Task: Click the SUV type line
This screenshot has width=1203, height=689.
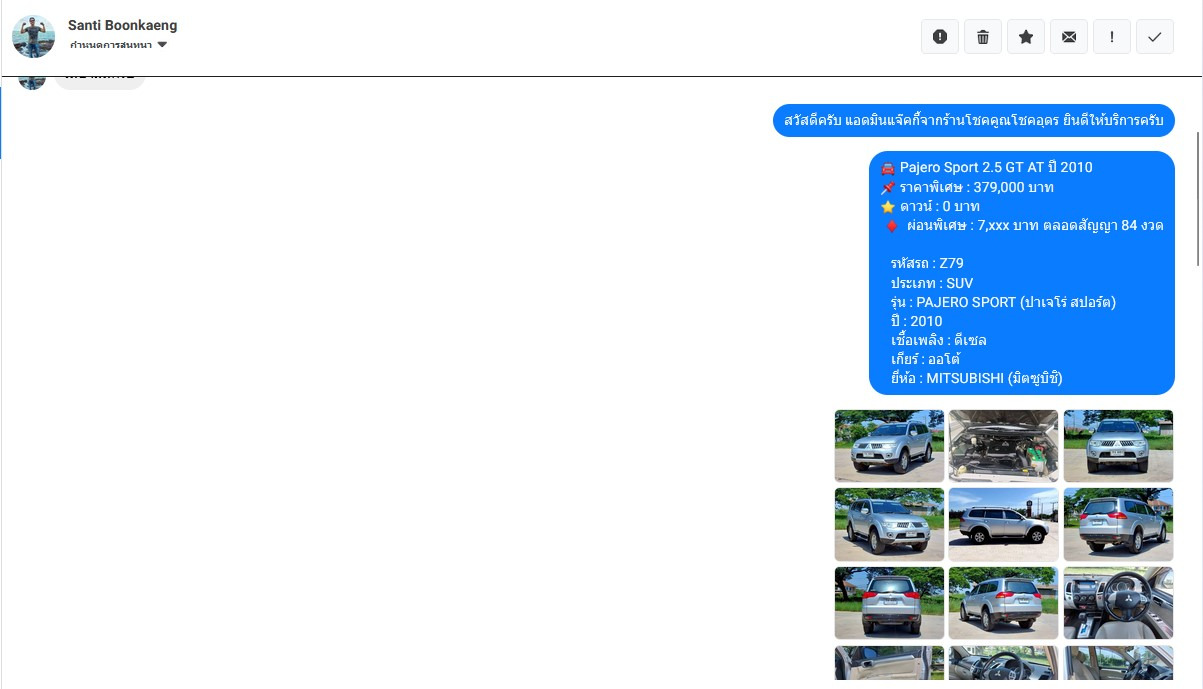Action: coord(932,283)
